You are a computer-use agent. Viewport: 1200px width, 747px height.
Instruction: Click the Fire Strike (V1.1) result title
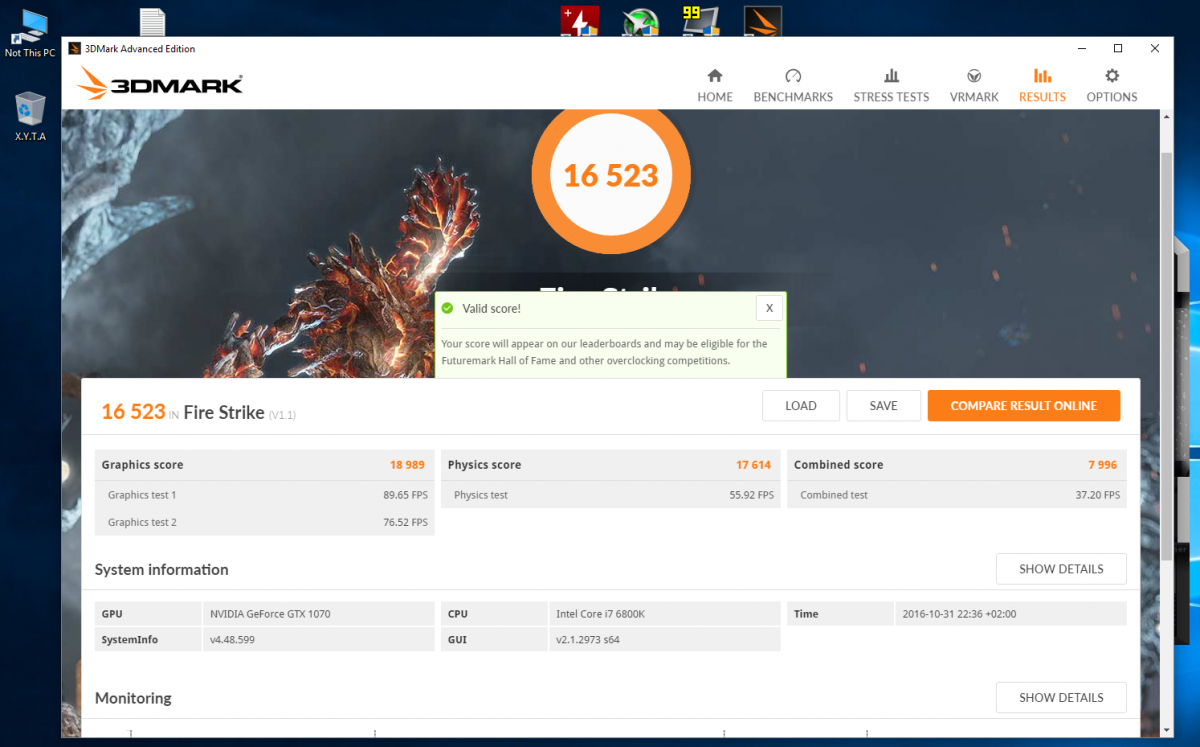click(x=240, y=413)
